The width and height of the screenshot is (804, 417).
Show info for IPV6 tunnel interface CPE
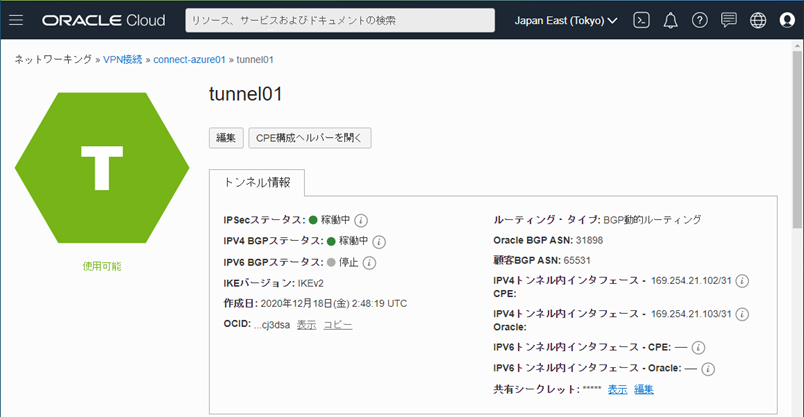698,348
